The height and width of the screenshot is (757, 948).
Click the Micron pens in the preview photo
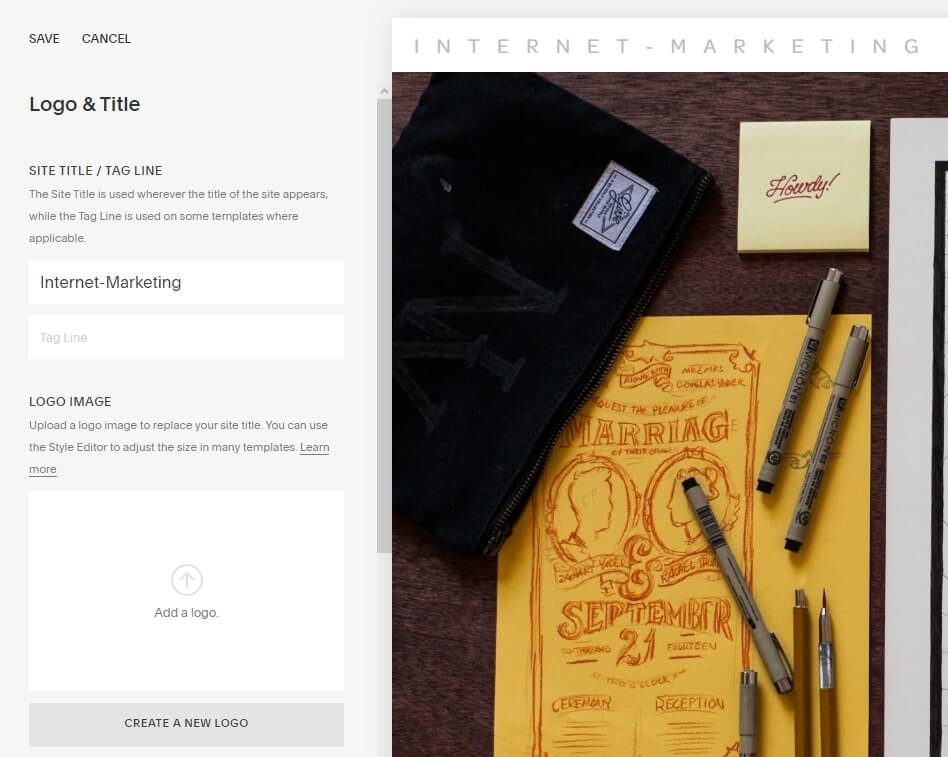click(x=813, y=411)
